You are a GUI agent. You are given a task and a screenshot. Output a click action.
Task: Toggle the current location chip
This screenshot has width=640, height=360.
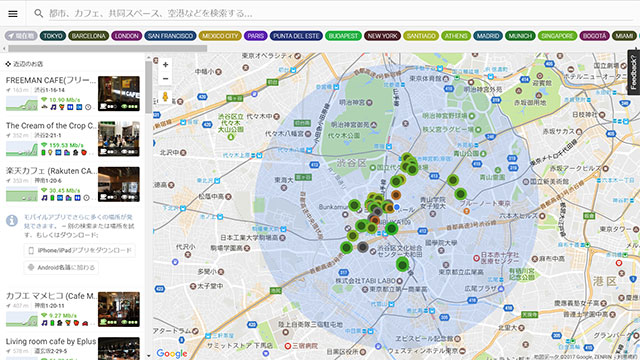coord(21,36)
